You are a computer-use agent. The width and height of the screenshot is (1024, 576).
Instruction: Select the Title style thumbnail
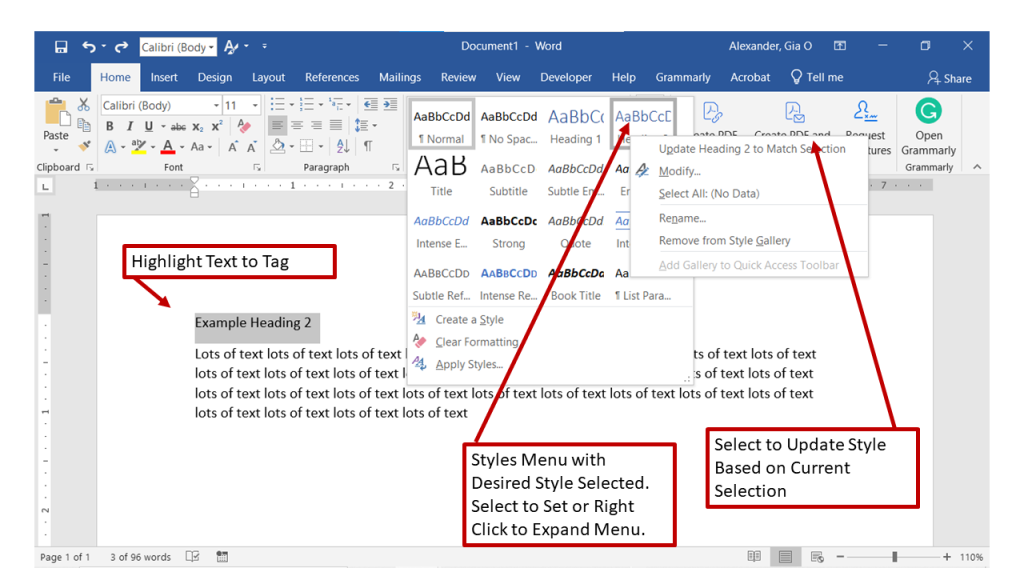click(441, 175)
